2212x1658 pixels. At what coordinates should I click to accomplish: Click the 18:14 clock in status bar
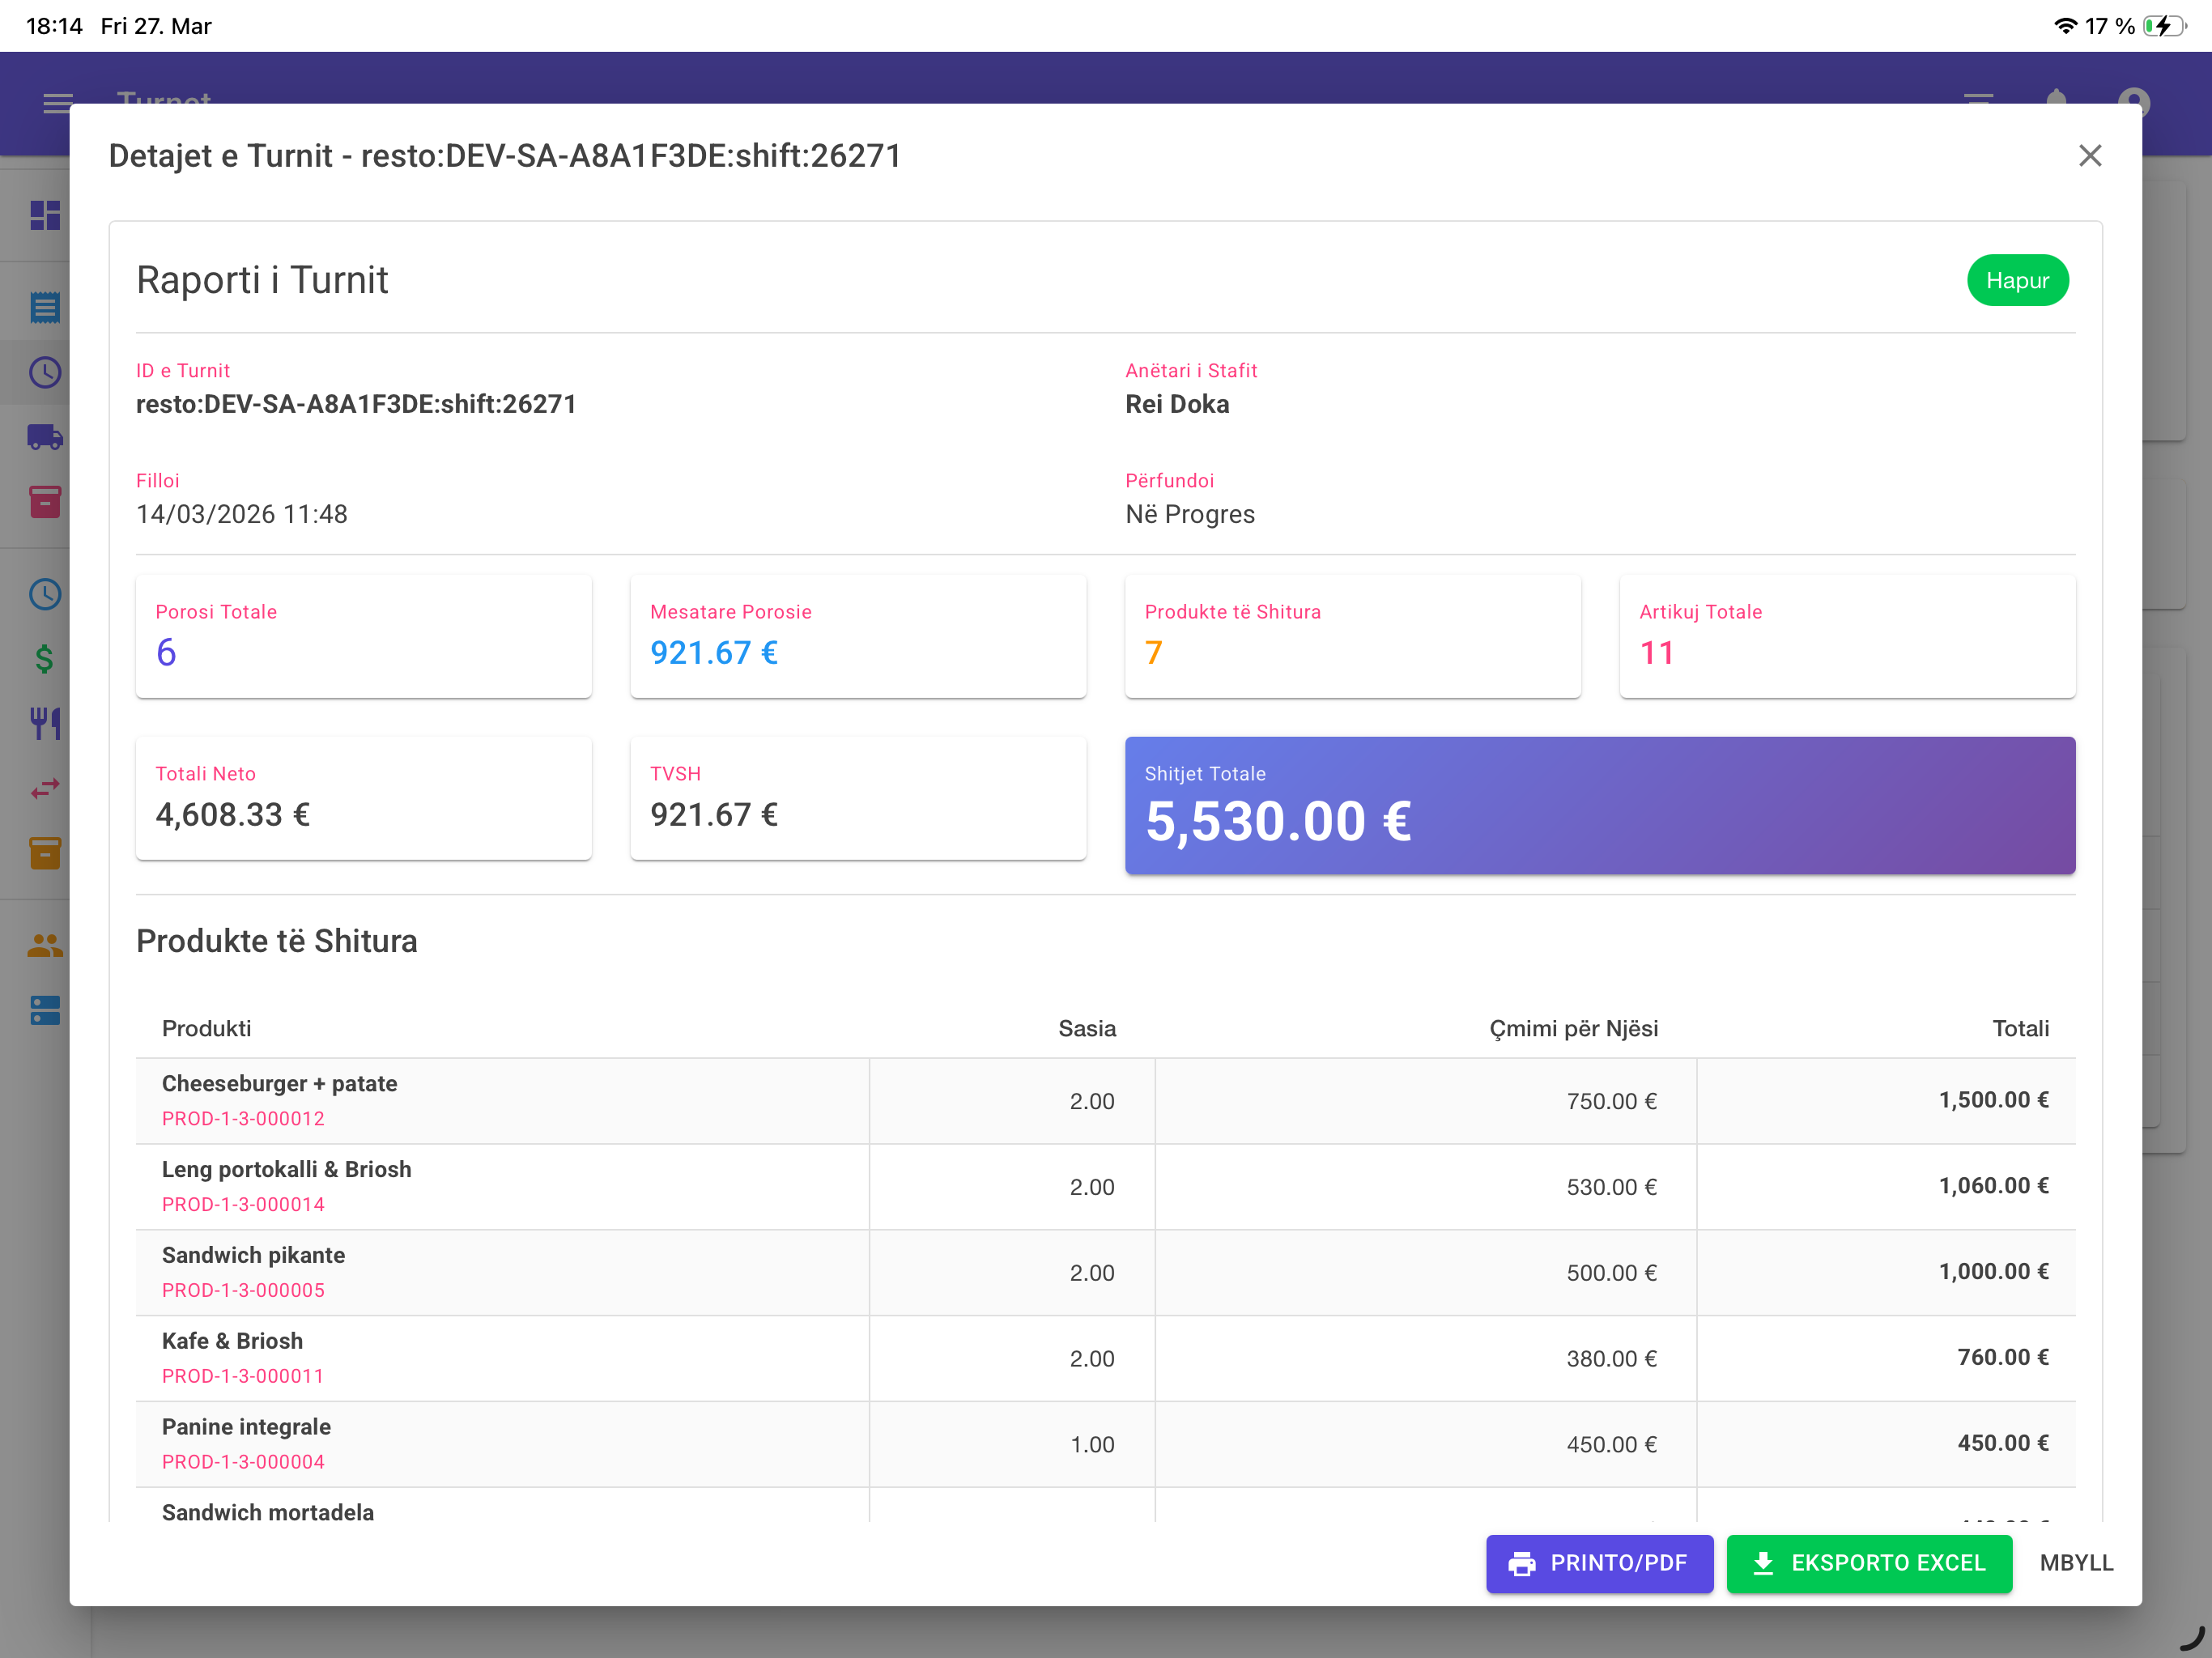coord(54,26)
